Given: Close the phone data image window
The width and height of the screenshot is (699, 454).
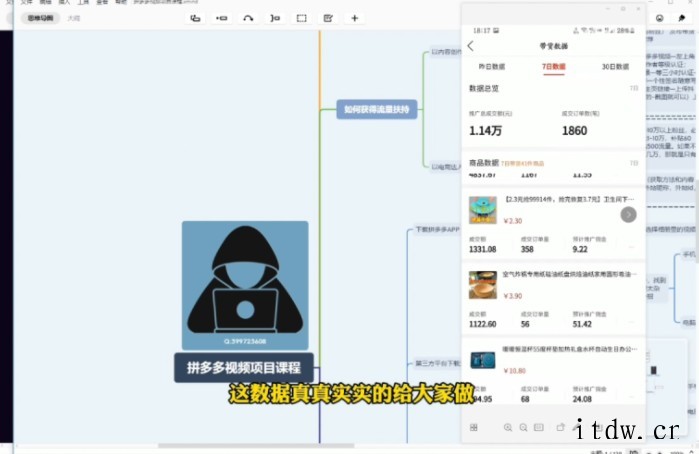Looking at the screenshot, I should pos(638,9).
